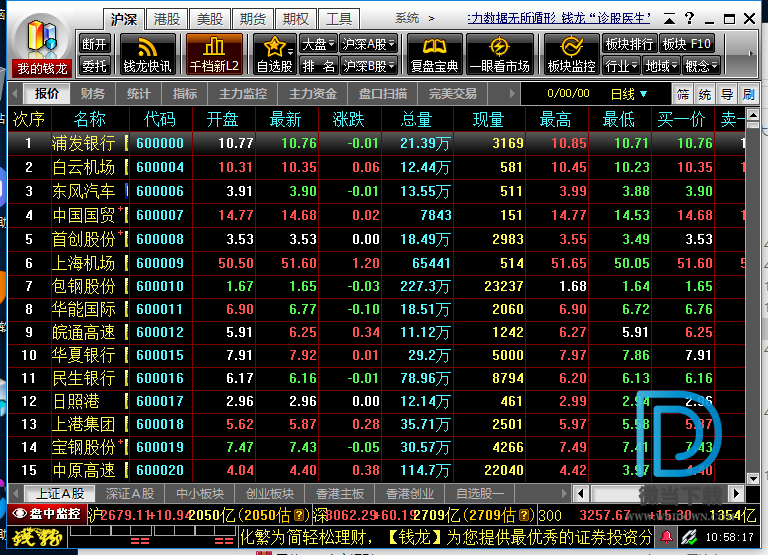
Task: Click the collapse toolbar triangle icon
Action: [x=669, y=19]
